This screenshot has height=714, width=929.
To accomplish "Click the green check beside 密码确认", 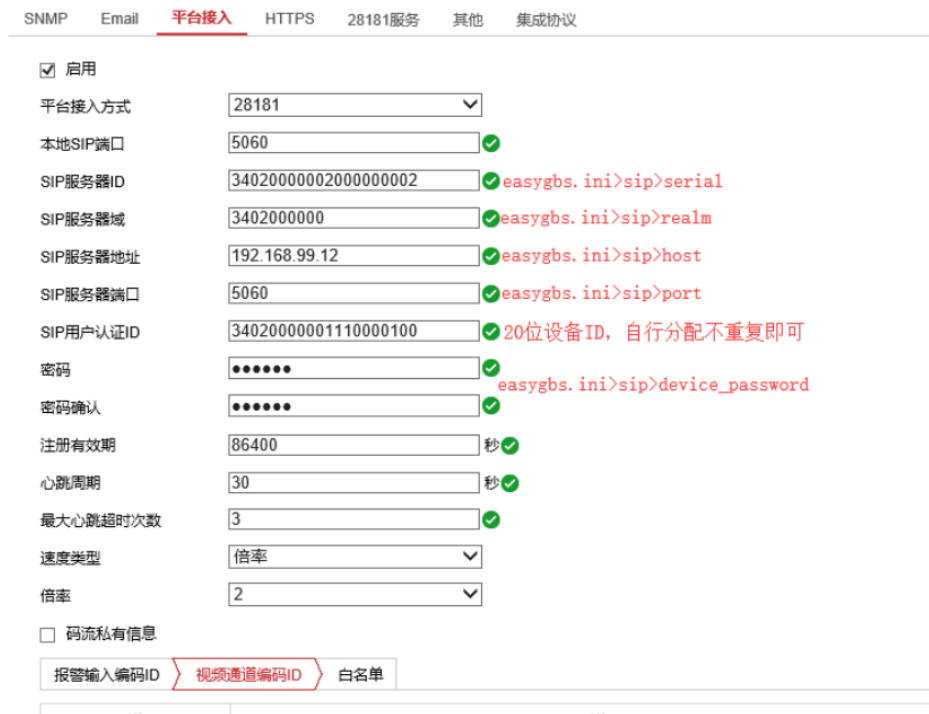I will [x=491, y=406].
